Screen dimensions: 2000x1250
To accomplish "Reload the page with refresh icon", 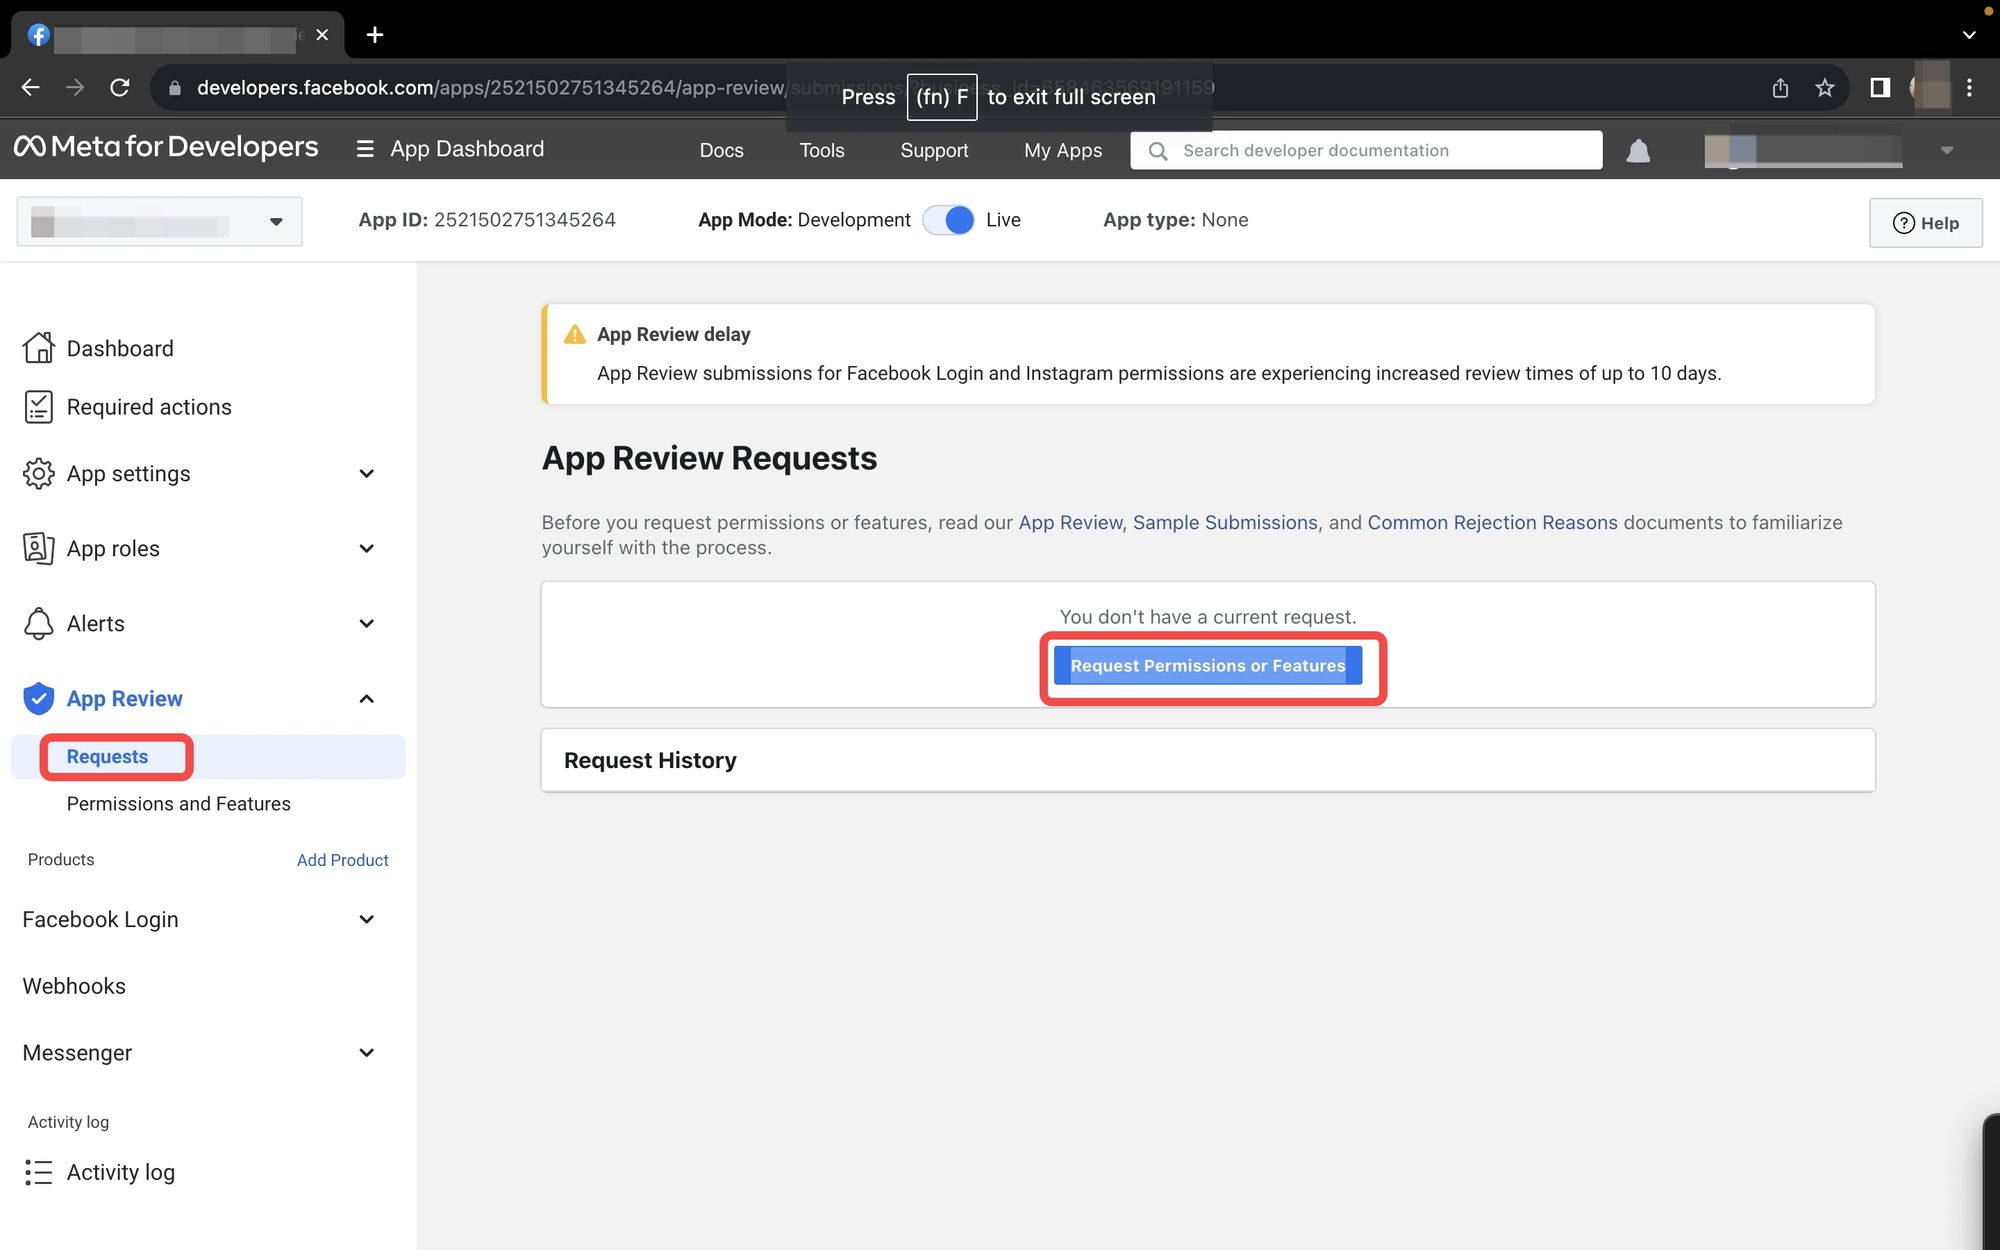I will (120, 88).
